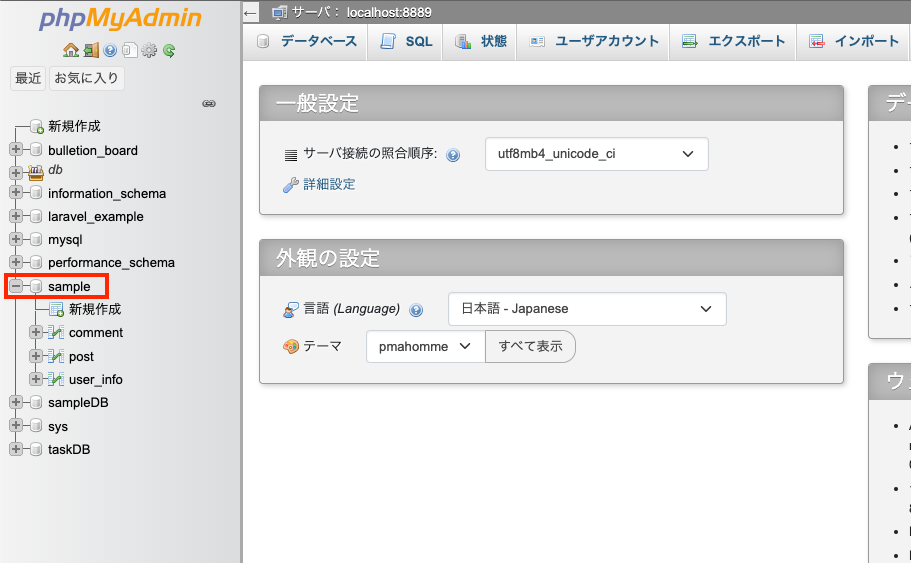Screen dimensions: 911x563
Task: Click the link chain icon in sidebar
Action: click(209, 103)
